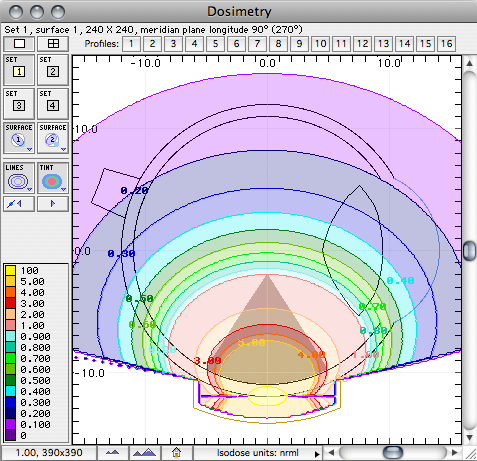
Task: Click the yellow 100 legend color swatch
Action: [10, 270]
